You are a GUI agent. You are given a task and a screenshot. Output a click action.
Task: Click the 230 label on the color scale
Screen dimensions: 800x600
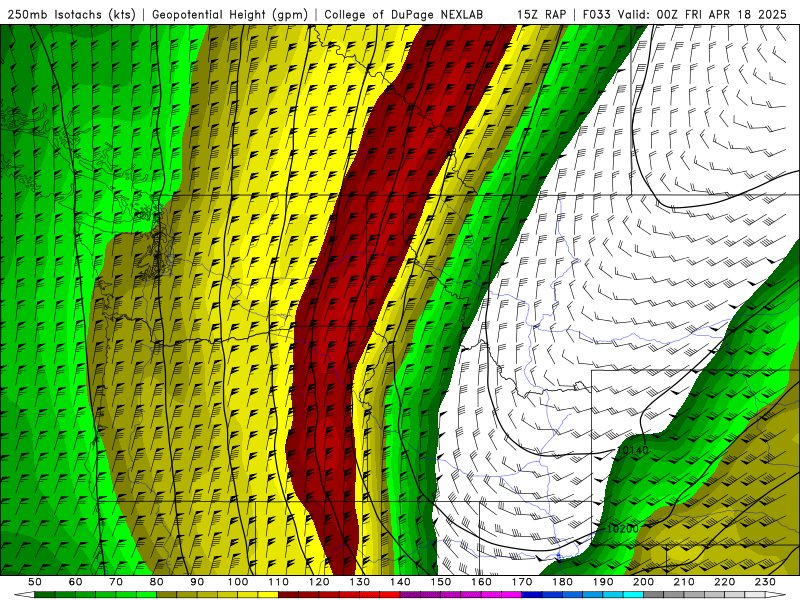point(765,582)
